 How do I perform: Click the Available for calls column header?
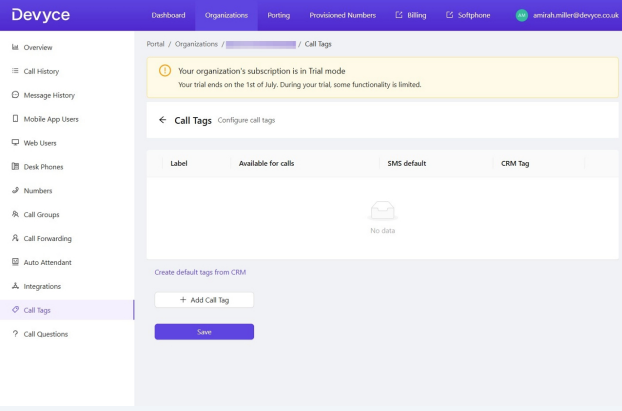point(266,163)
